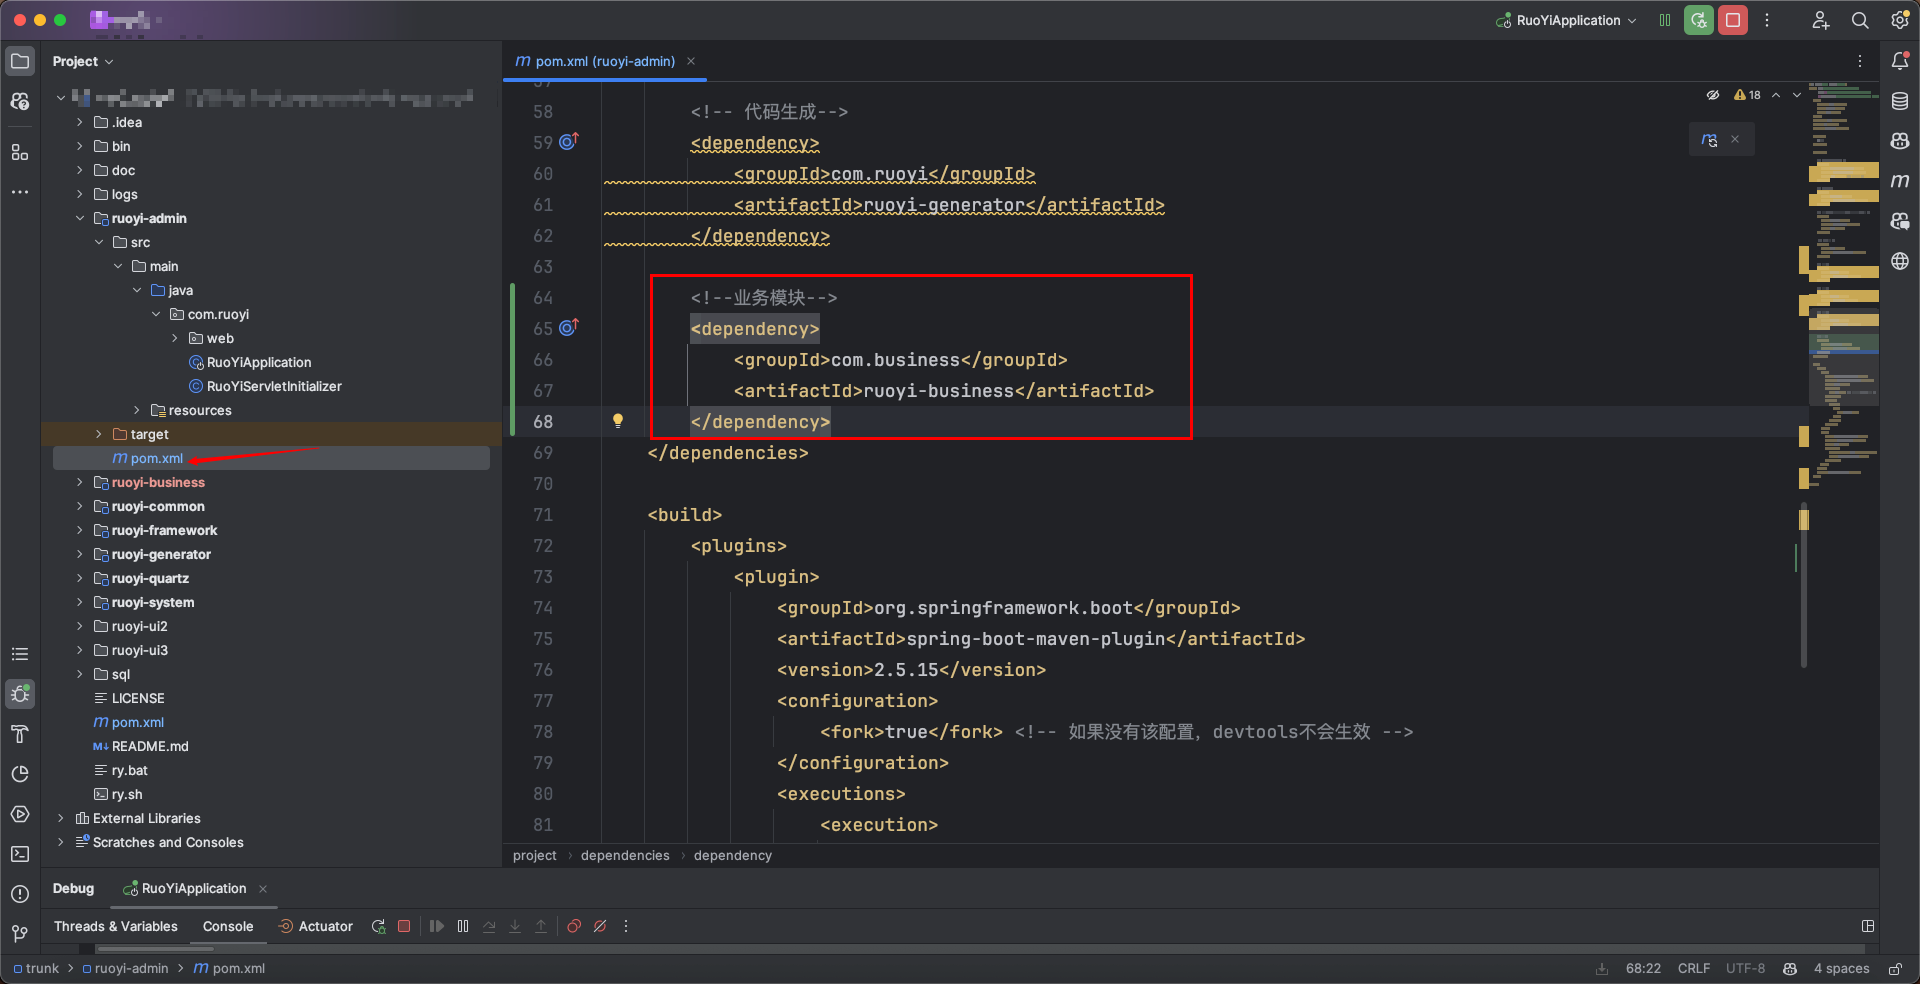Collapse the src folder
The width and height of the screenshot is (1920, 984).
point(99,242)
